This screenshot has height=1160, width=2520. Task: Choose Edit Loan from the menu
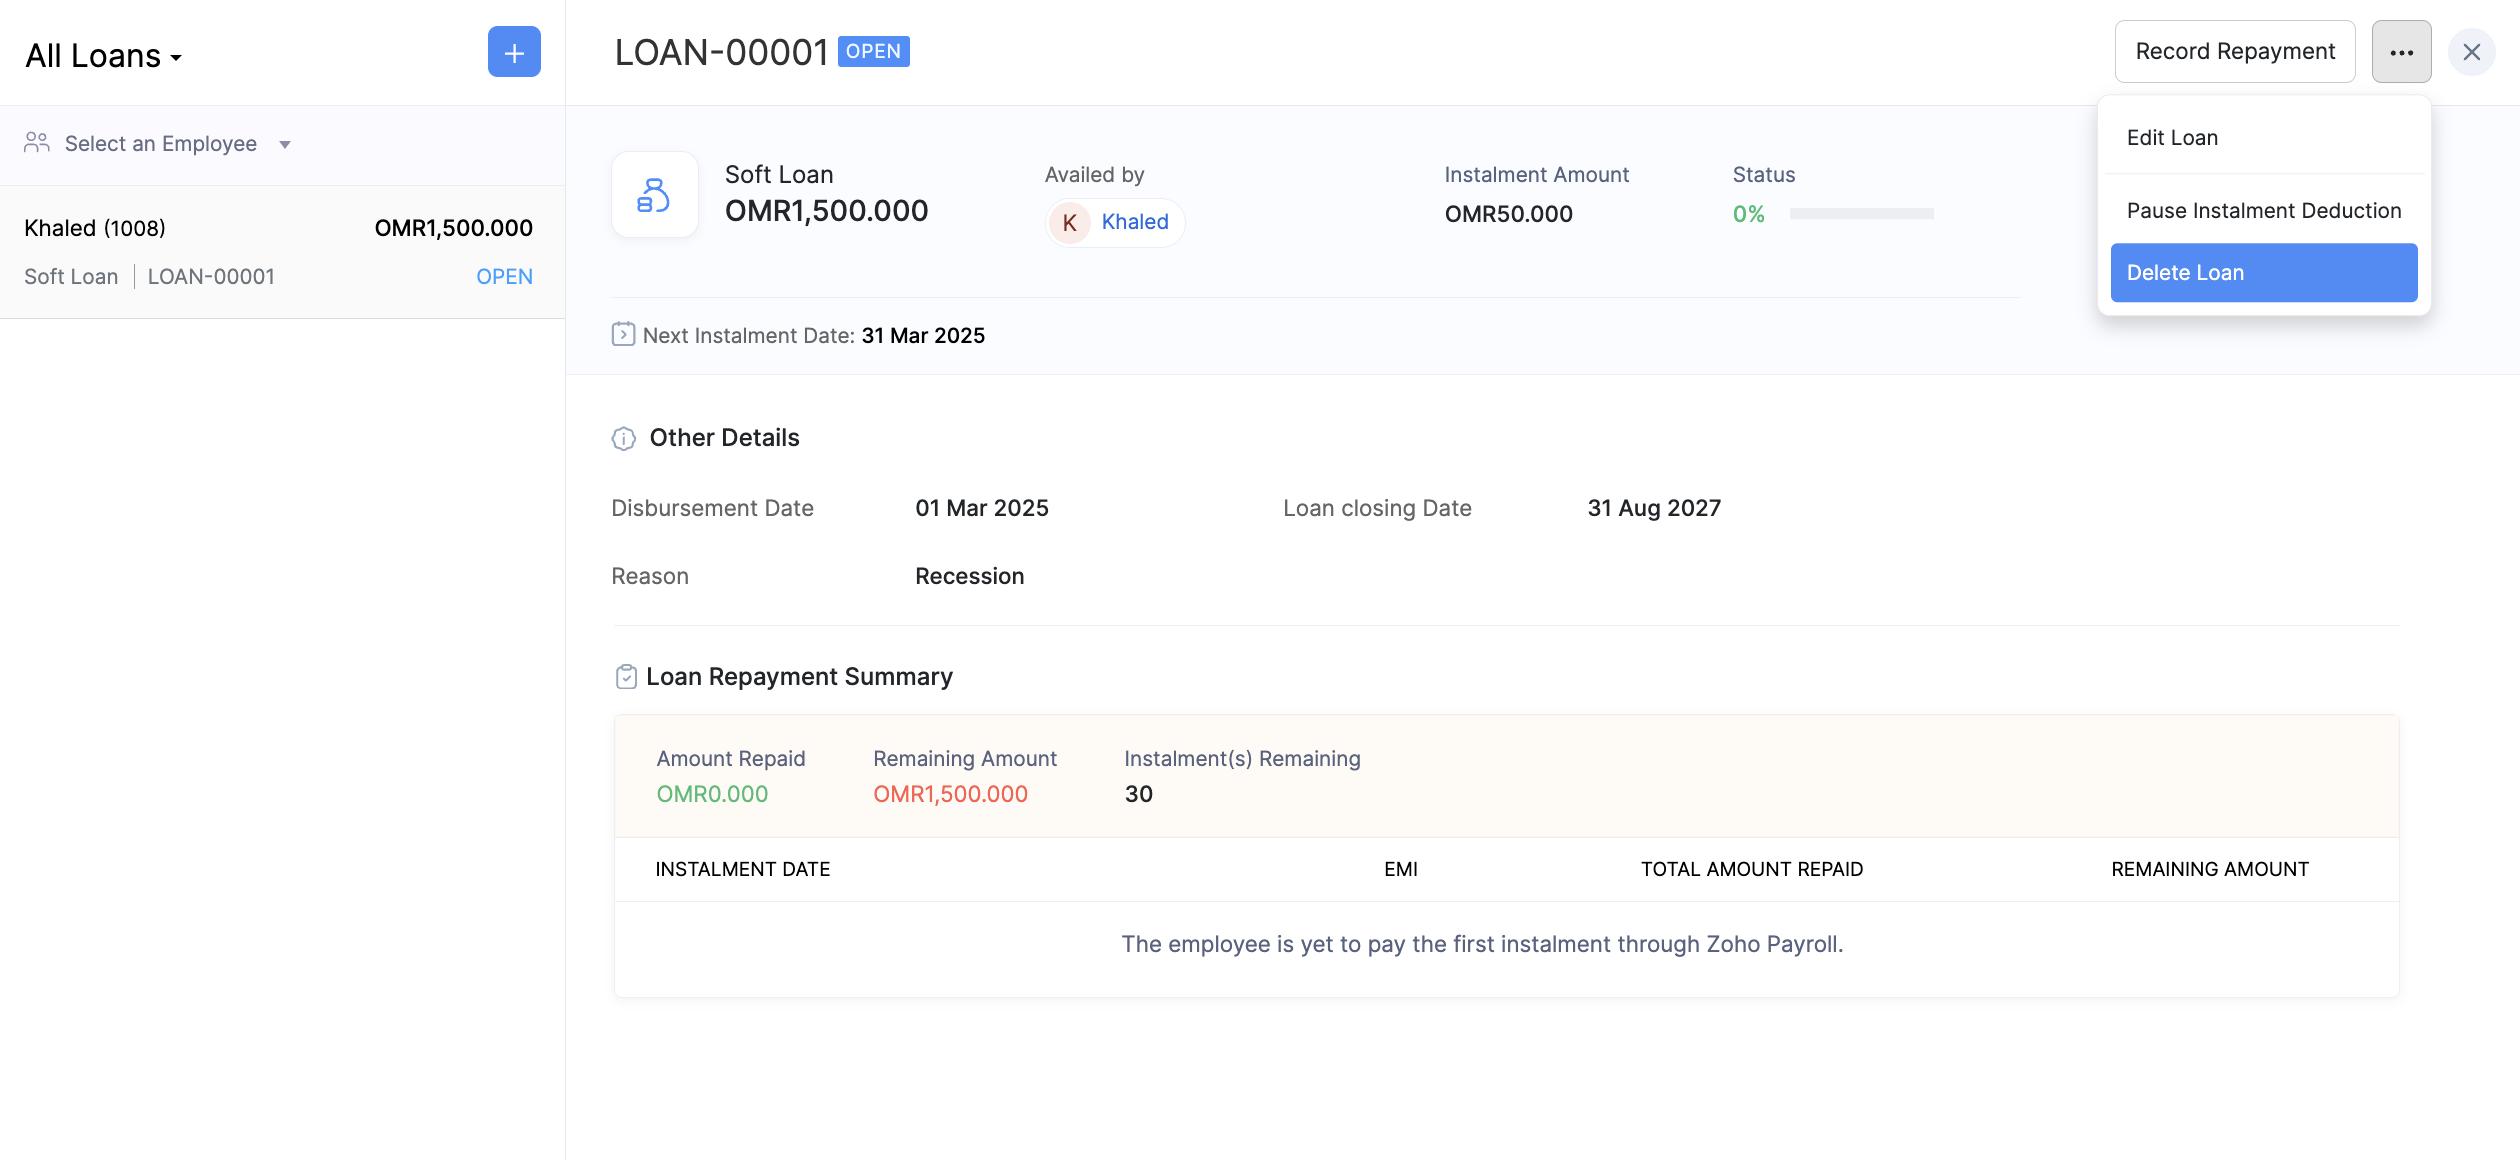[x=2172, y=138]
